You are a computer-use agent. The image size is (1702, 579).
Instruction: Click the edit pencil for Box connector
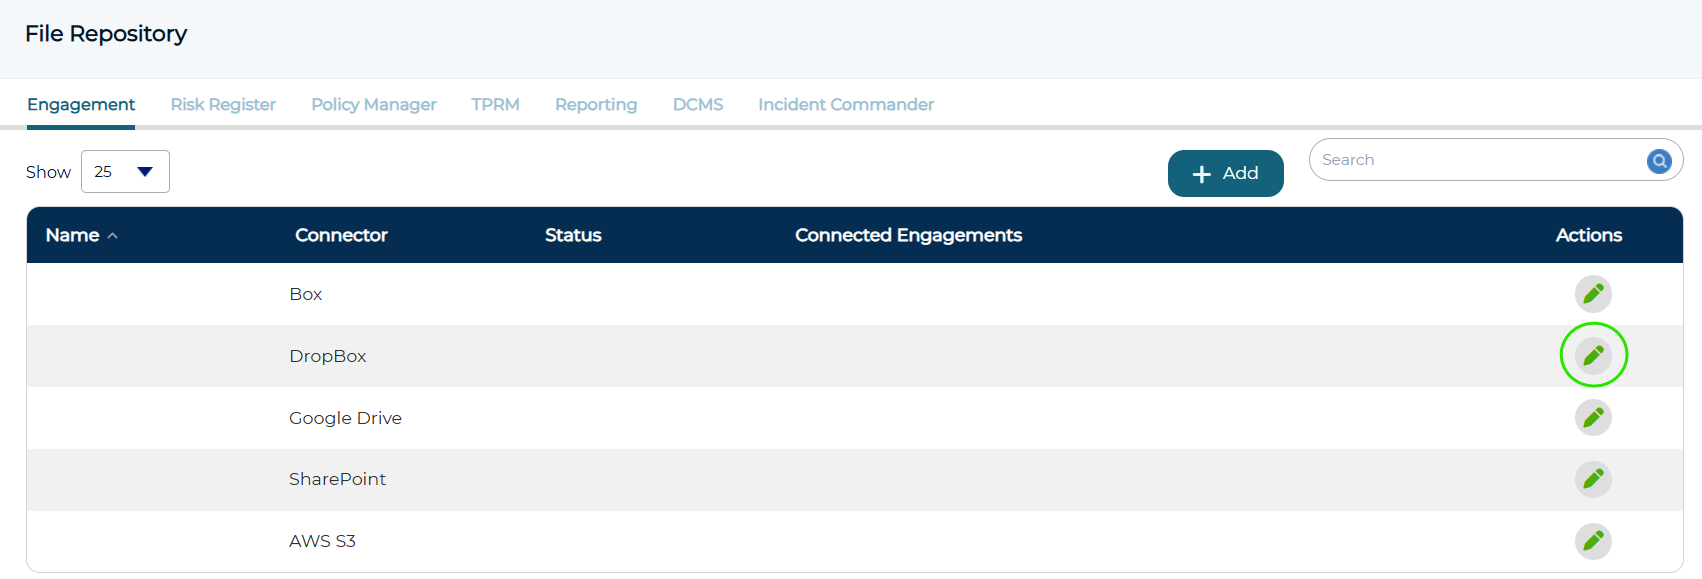pos(1593,294)
